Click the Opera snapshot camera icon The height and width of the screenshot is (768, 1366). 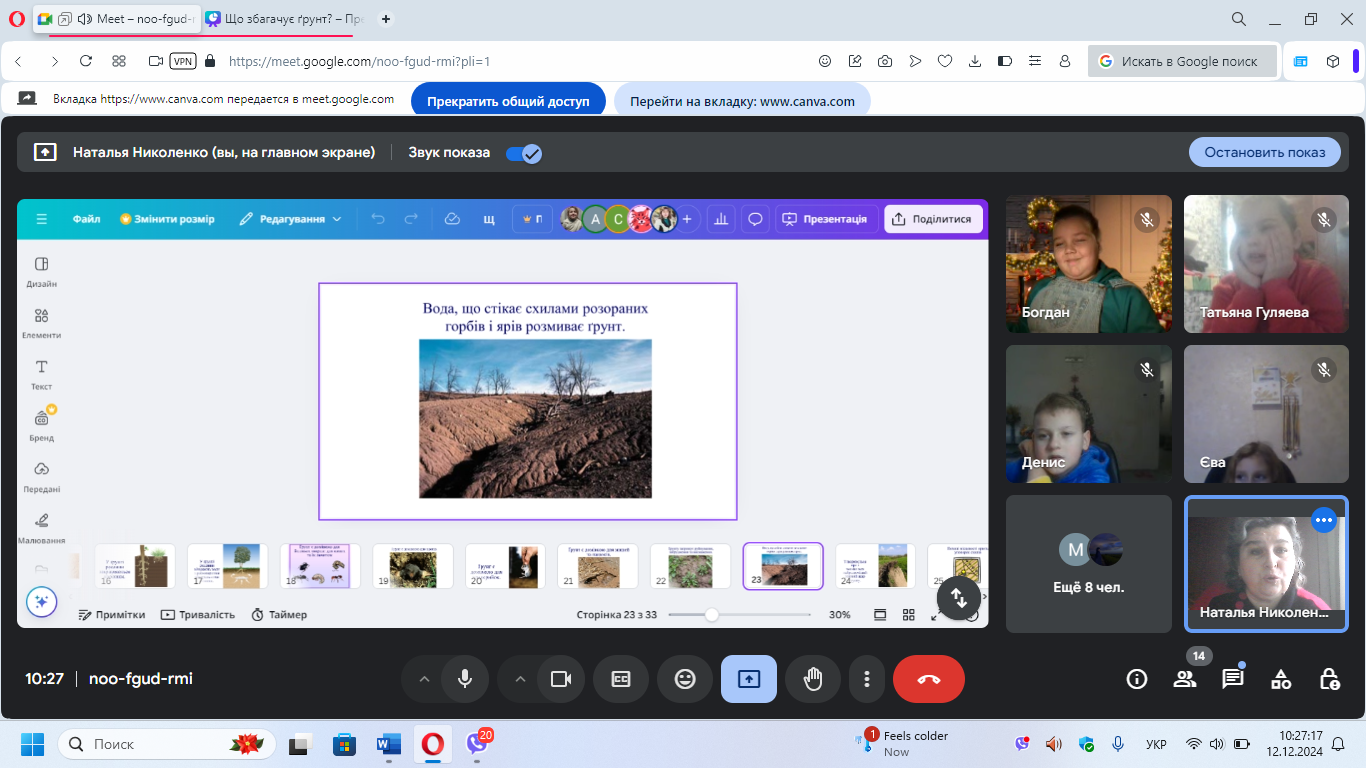885,61
